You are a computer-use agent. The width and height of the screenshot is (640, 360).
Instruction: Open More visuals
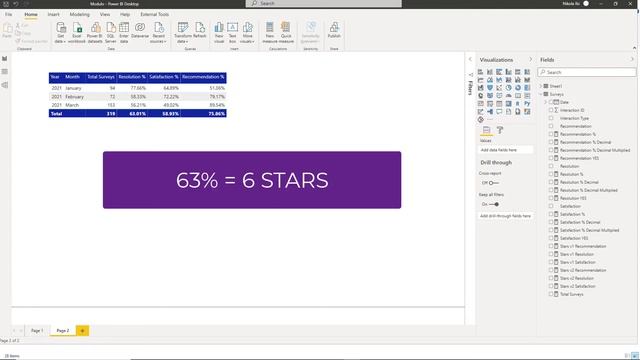pos(247,33)
